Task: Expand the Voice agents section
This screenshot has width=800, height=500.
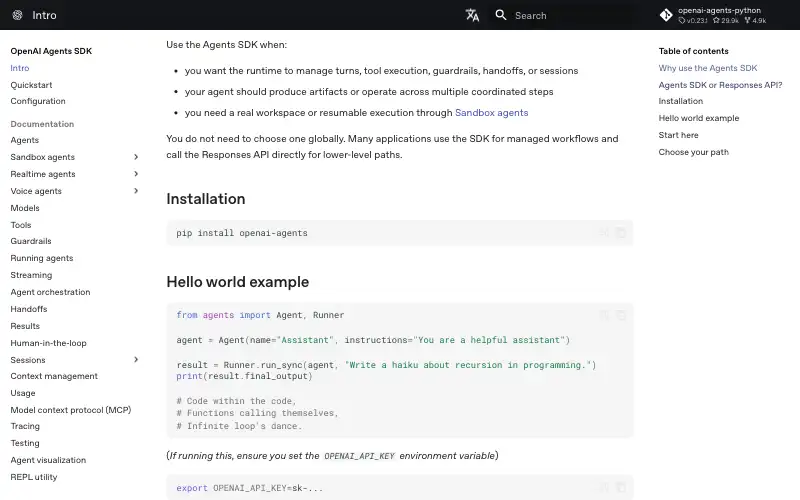Action: click(x=136, y=191)
